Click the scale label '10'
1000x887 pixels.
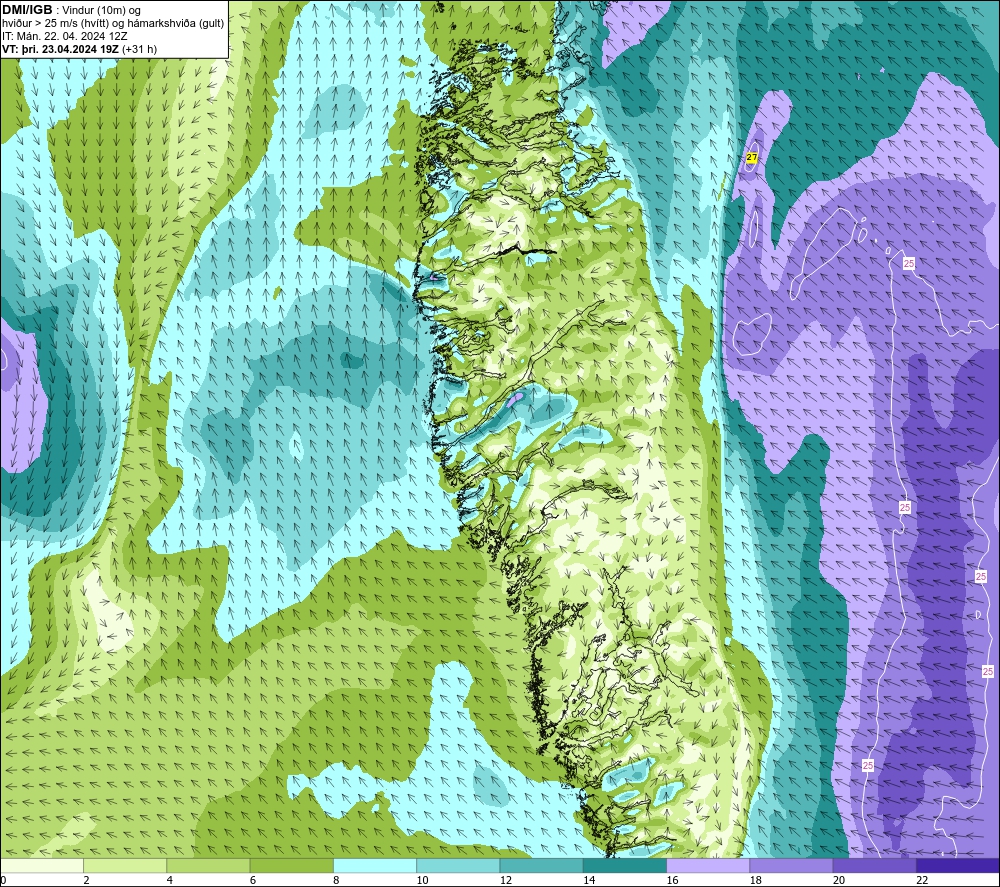pos(423,881)
